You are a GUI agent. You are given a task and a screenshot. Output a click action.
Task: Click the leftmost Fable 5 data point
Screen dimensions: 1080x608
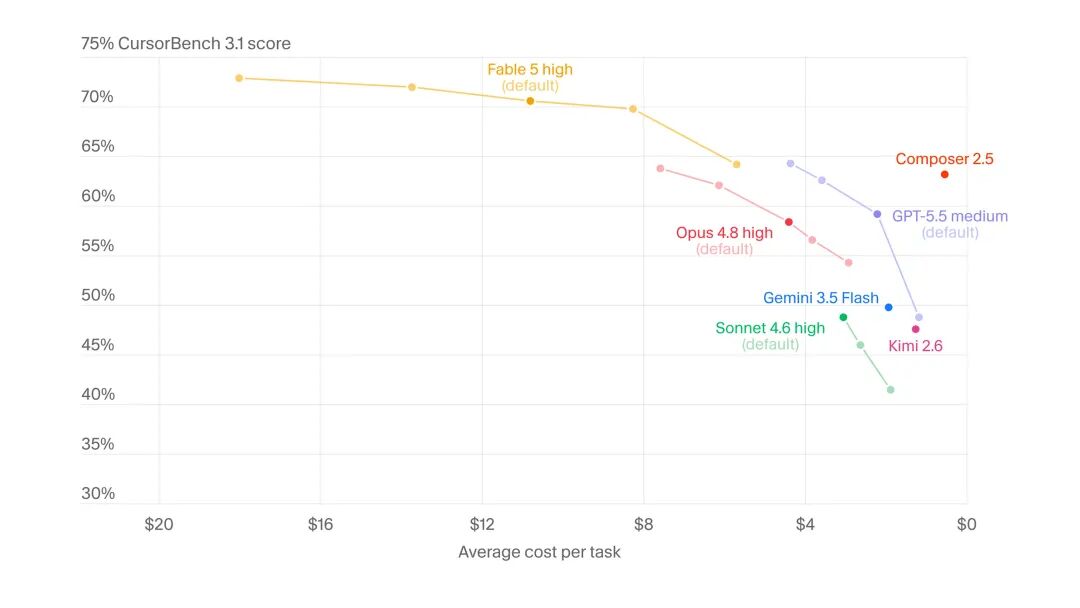(x=239, y=78)
